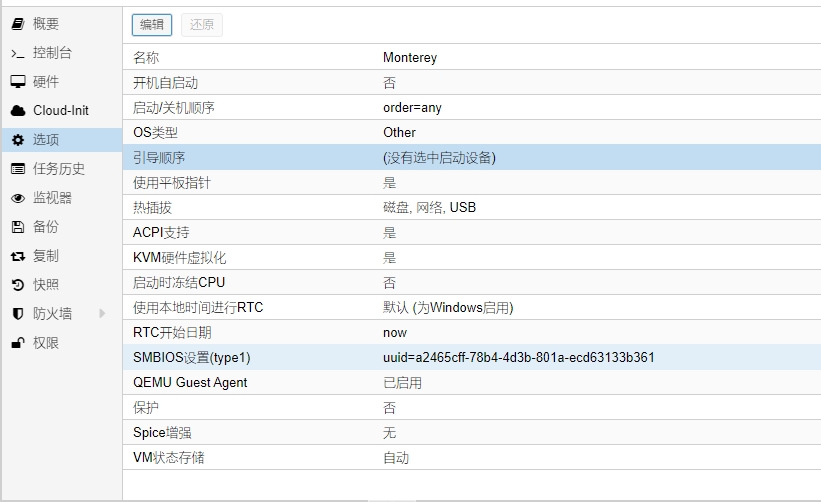Select the SMBIOS设置(type1) uuid row
821x502 pixels.
coord(470,357)
